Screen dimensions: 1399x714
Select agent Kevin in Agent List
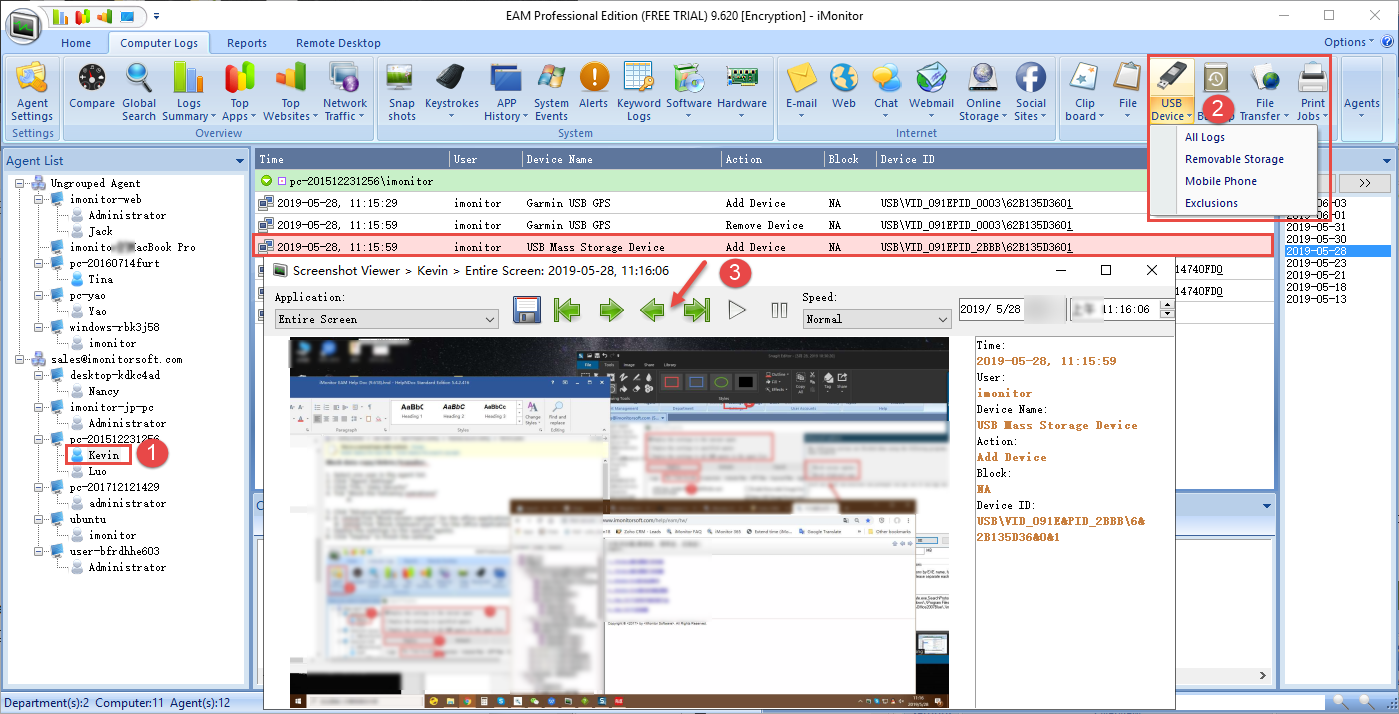(103, 455)
